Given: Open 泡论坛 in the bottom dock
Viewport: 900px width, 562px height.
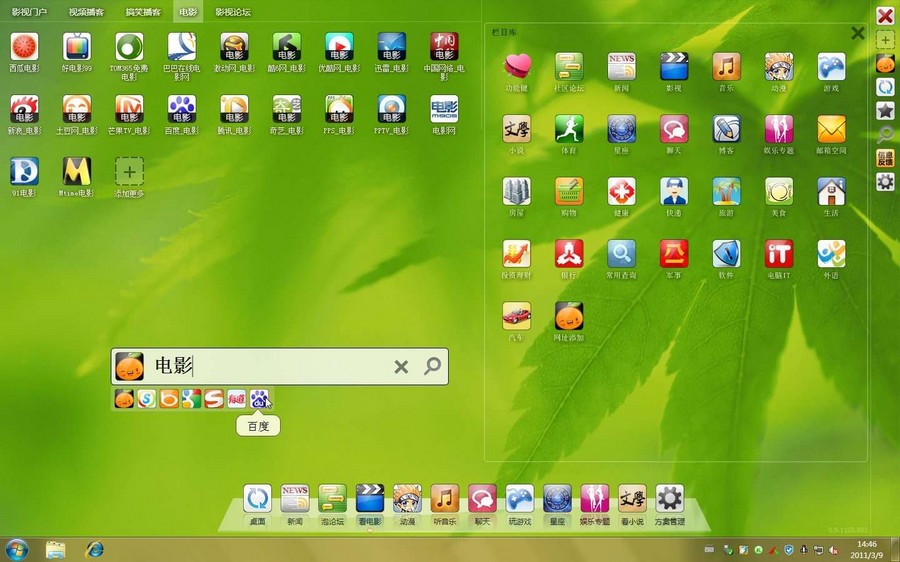Looking at the screenshot, I should [332, 498].
